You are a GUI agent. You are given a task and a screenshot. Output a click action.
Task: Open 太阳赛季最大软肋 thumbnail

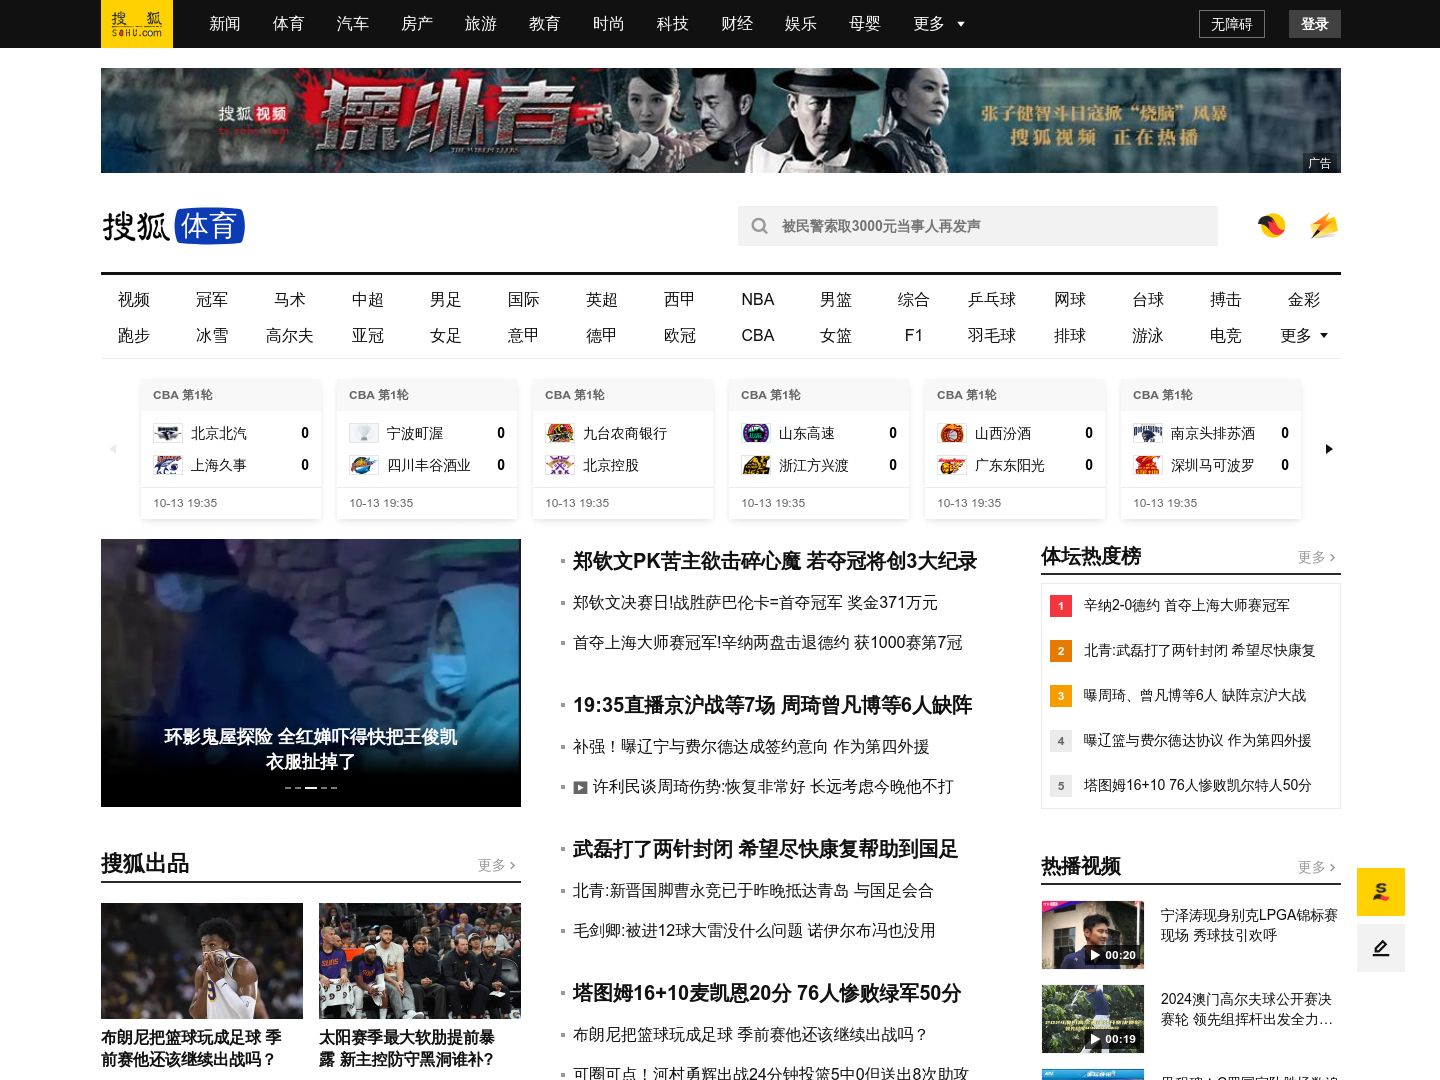(420, 961)
